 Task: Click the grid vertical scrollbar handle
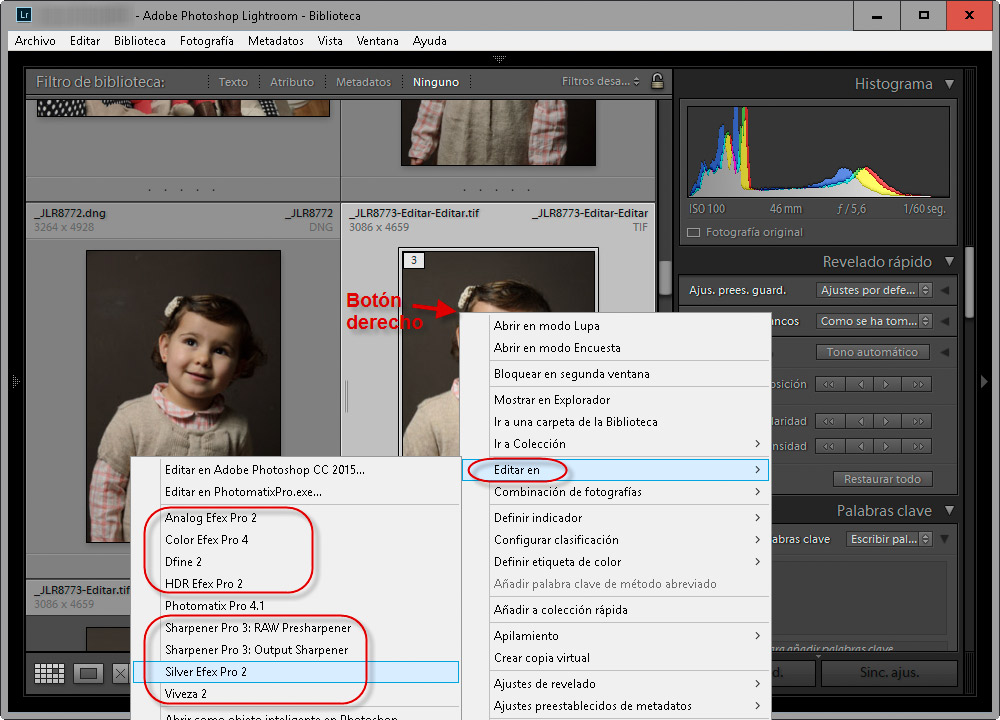pos(664,277)
